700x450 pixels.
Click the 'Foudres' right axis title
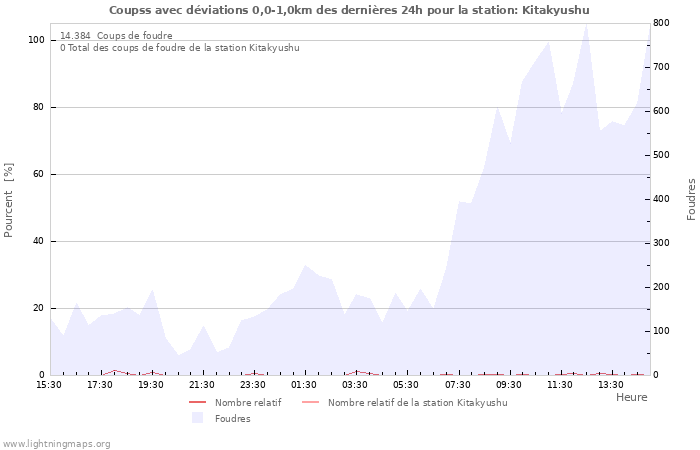691,200
